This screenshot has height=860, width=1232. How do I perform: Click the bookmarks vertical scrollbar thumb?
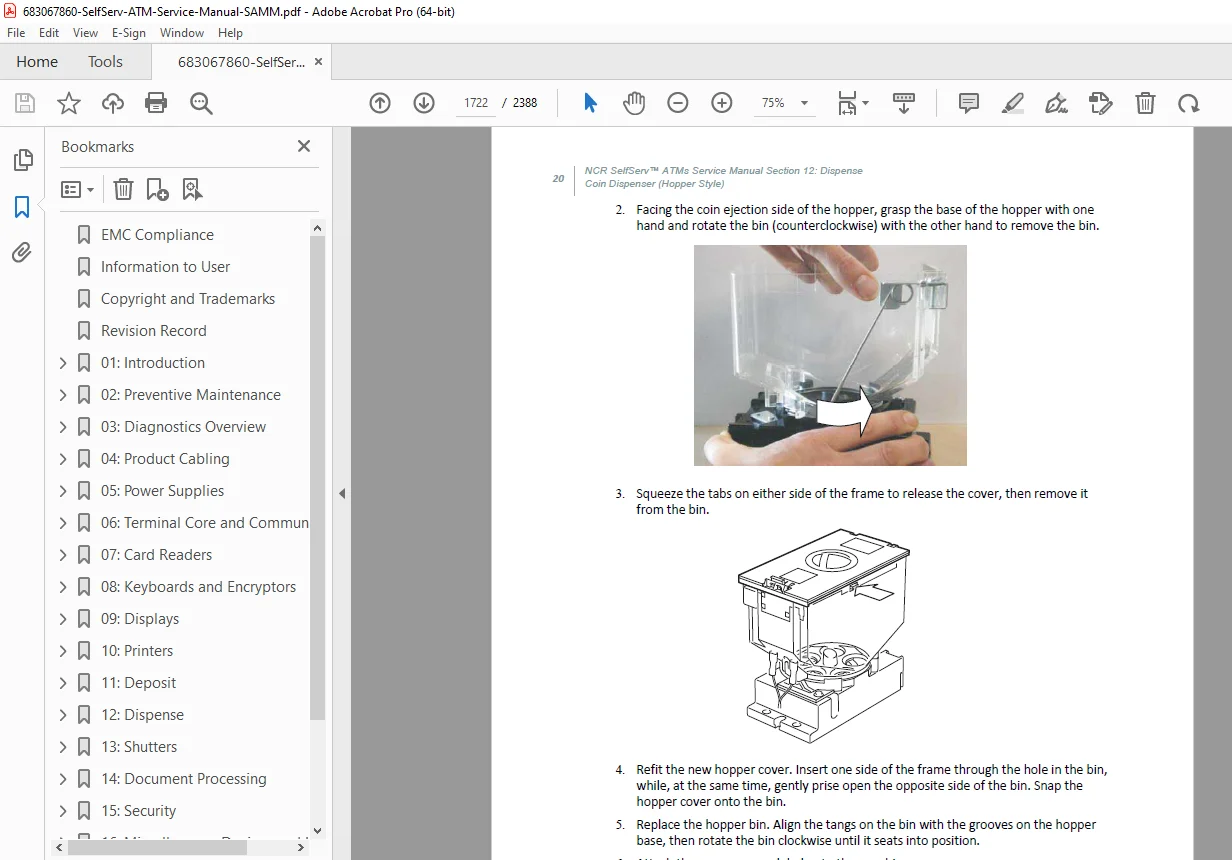click(x=318, y=478)
